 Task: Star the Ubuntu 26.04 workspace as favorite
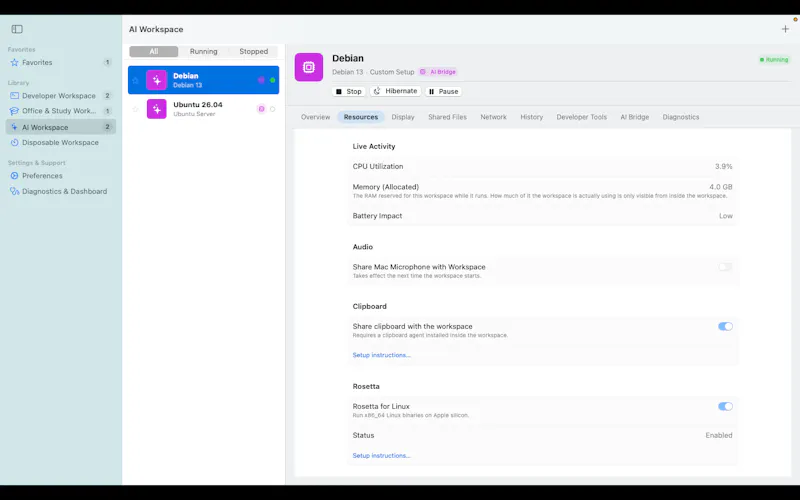click(x=135, y=109)
